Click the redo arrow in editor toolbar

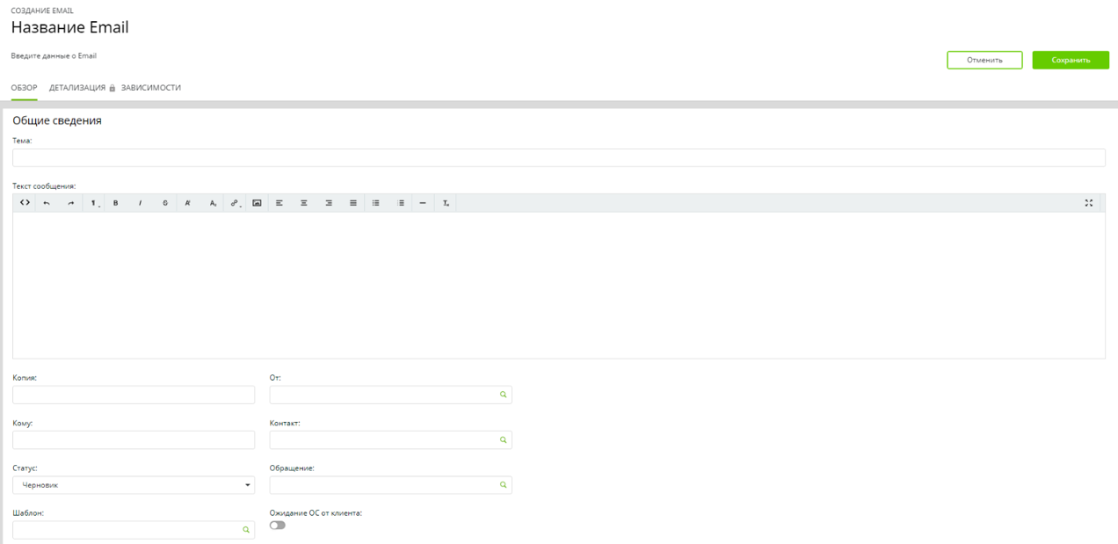coord(71,203)
